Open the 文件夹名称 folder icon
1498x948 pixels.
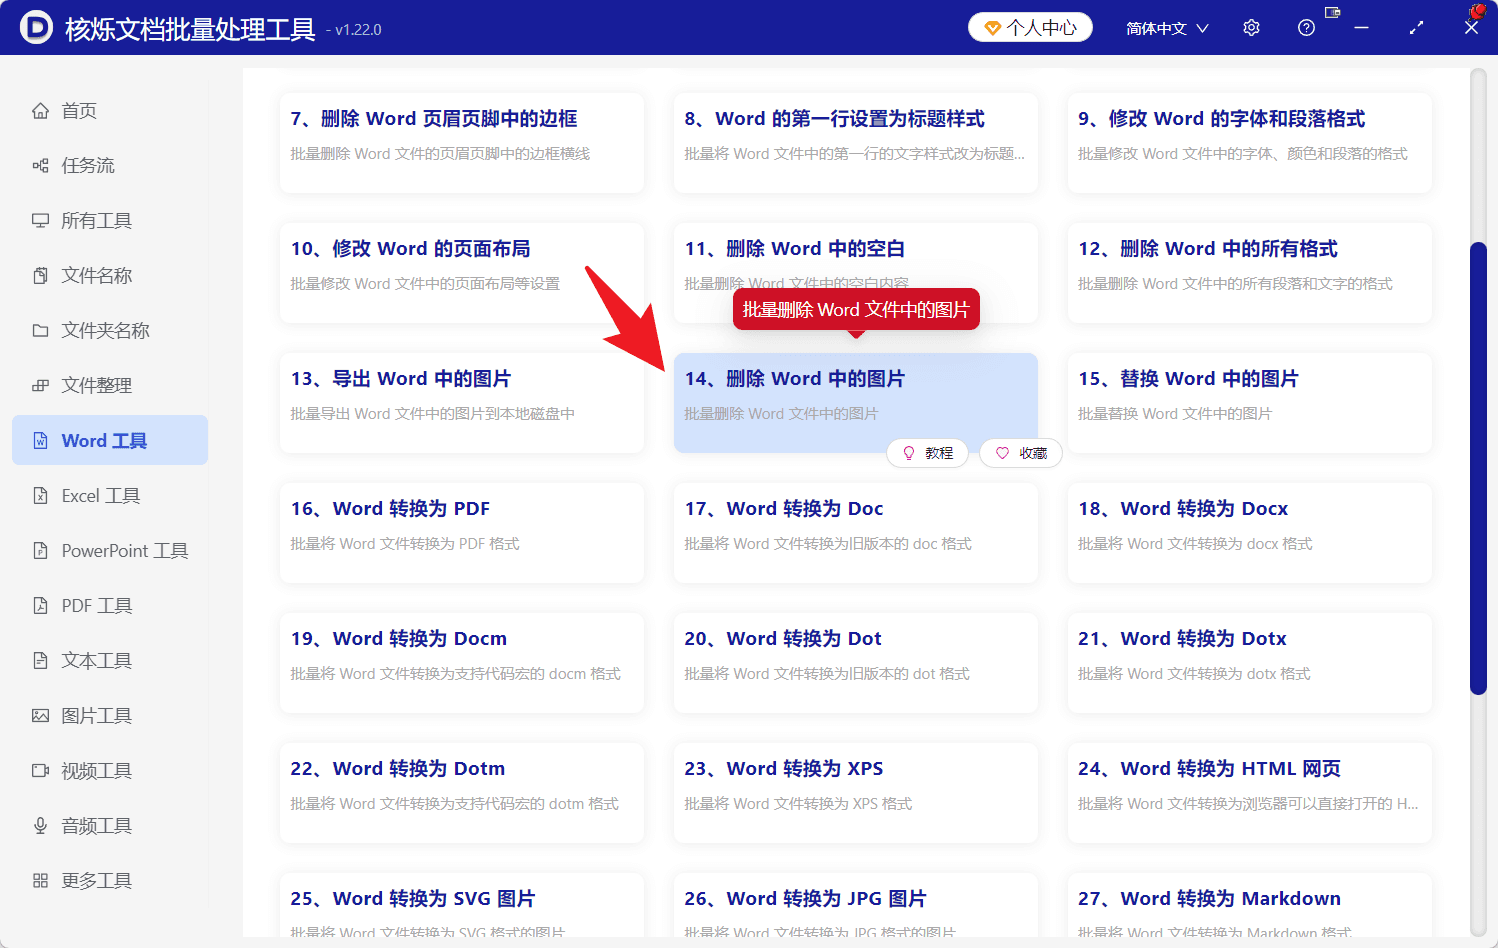(41, 330)
